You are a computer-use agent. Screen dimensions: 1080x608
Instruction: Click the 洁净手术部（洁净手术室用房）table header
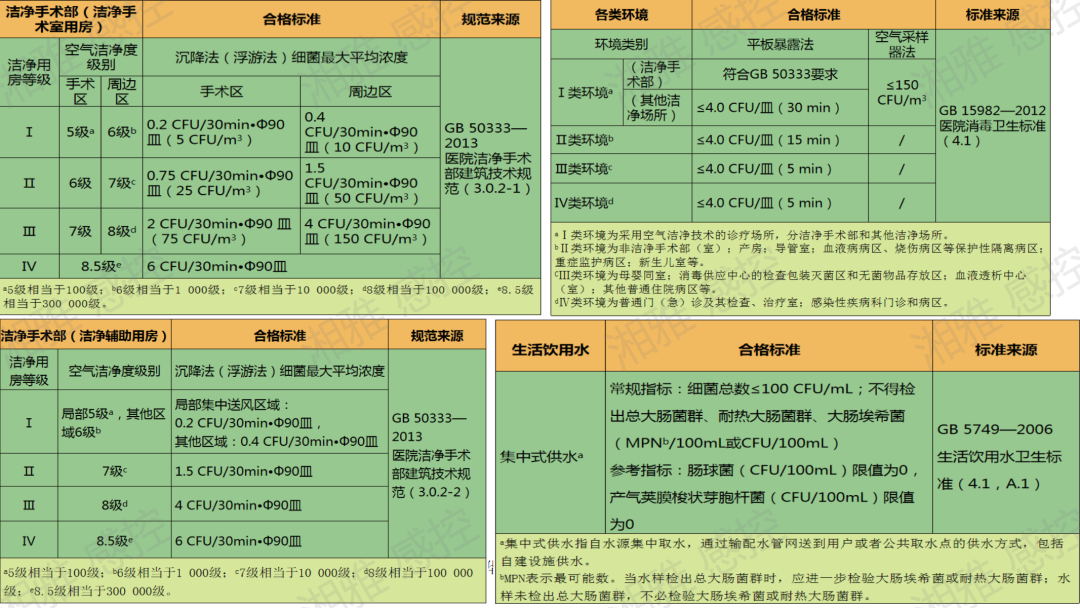point(71,19)
